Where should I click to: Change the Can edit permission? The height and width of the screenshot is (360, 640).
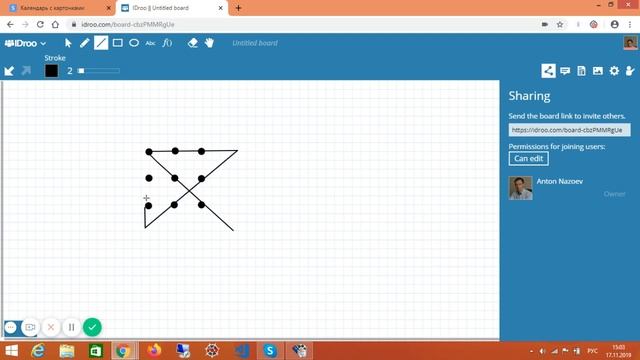(528, 158)
